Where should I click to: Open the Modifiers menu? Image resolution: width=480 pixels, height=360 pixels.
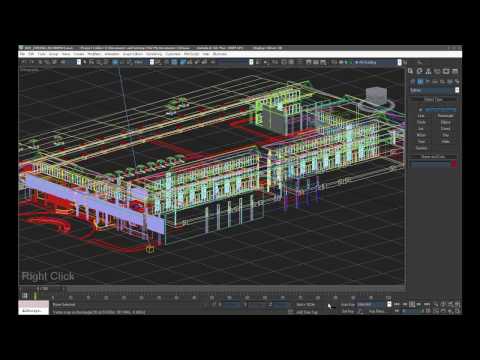tap(94, 54)
